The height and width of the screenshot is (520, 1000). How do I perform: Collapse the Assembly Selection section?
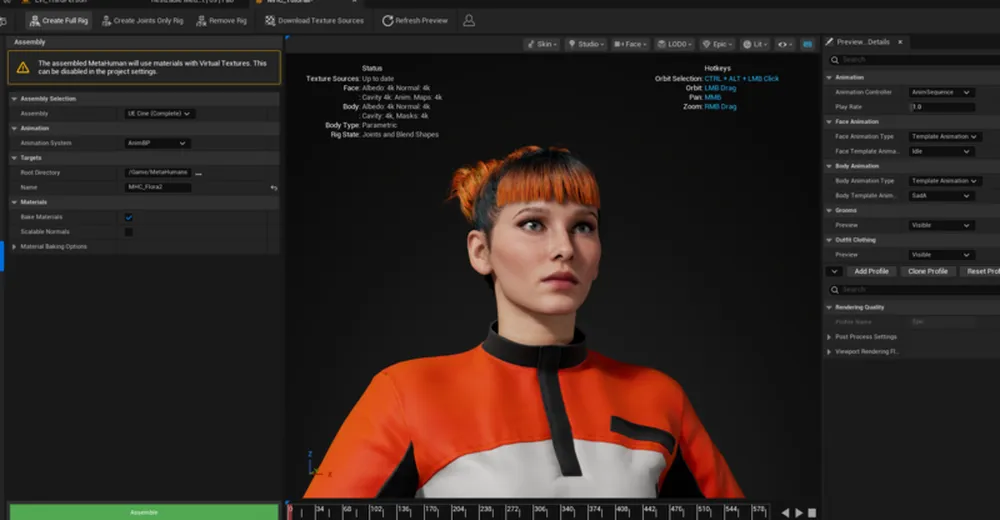point(14,99)
